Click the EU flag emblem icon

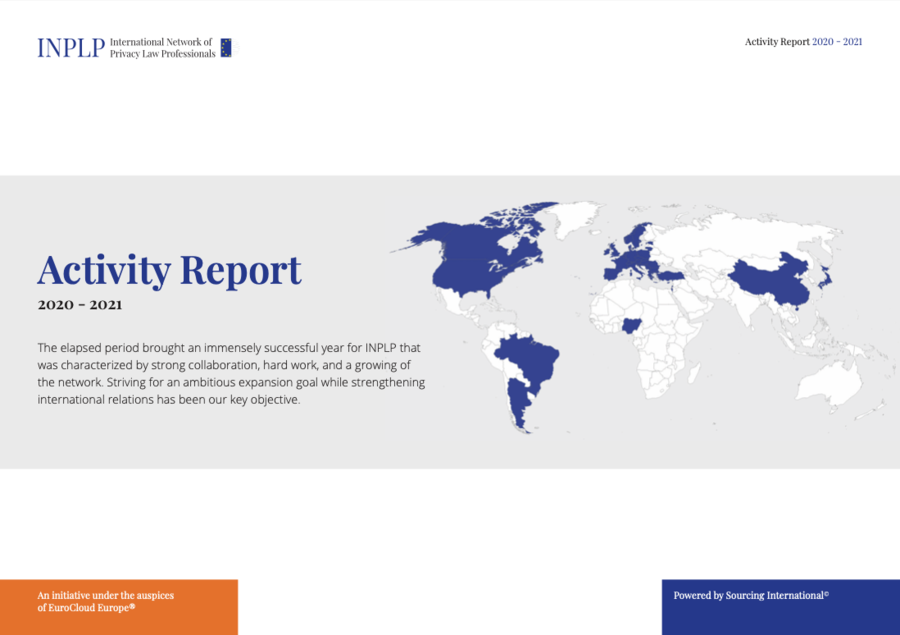[226, 48]
